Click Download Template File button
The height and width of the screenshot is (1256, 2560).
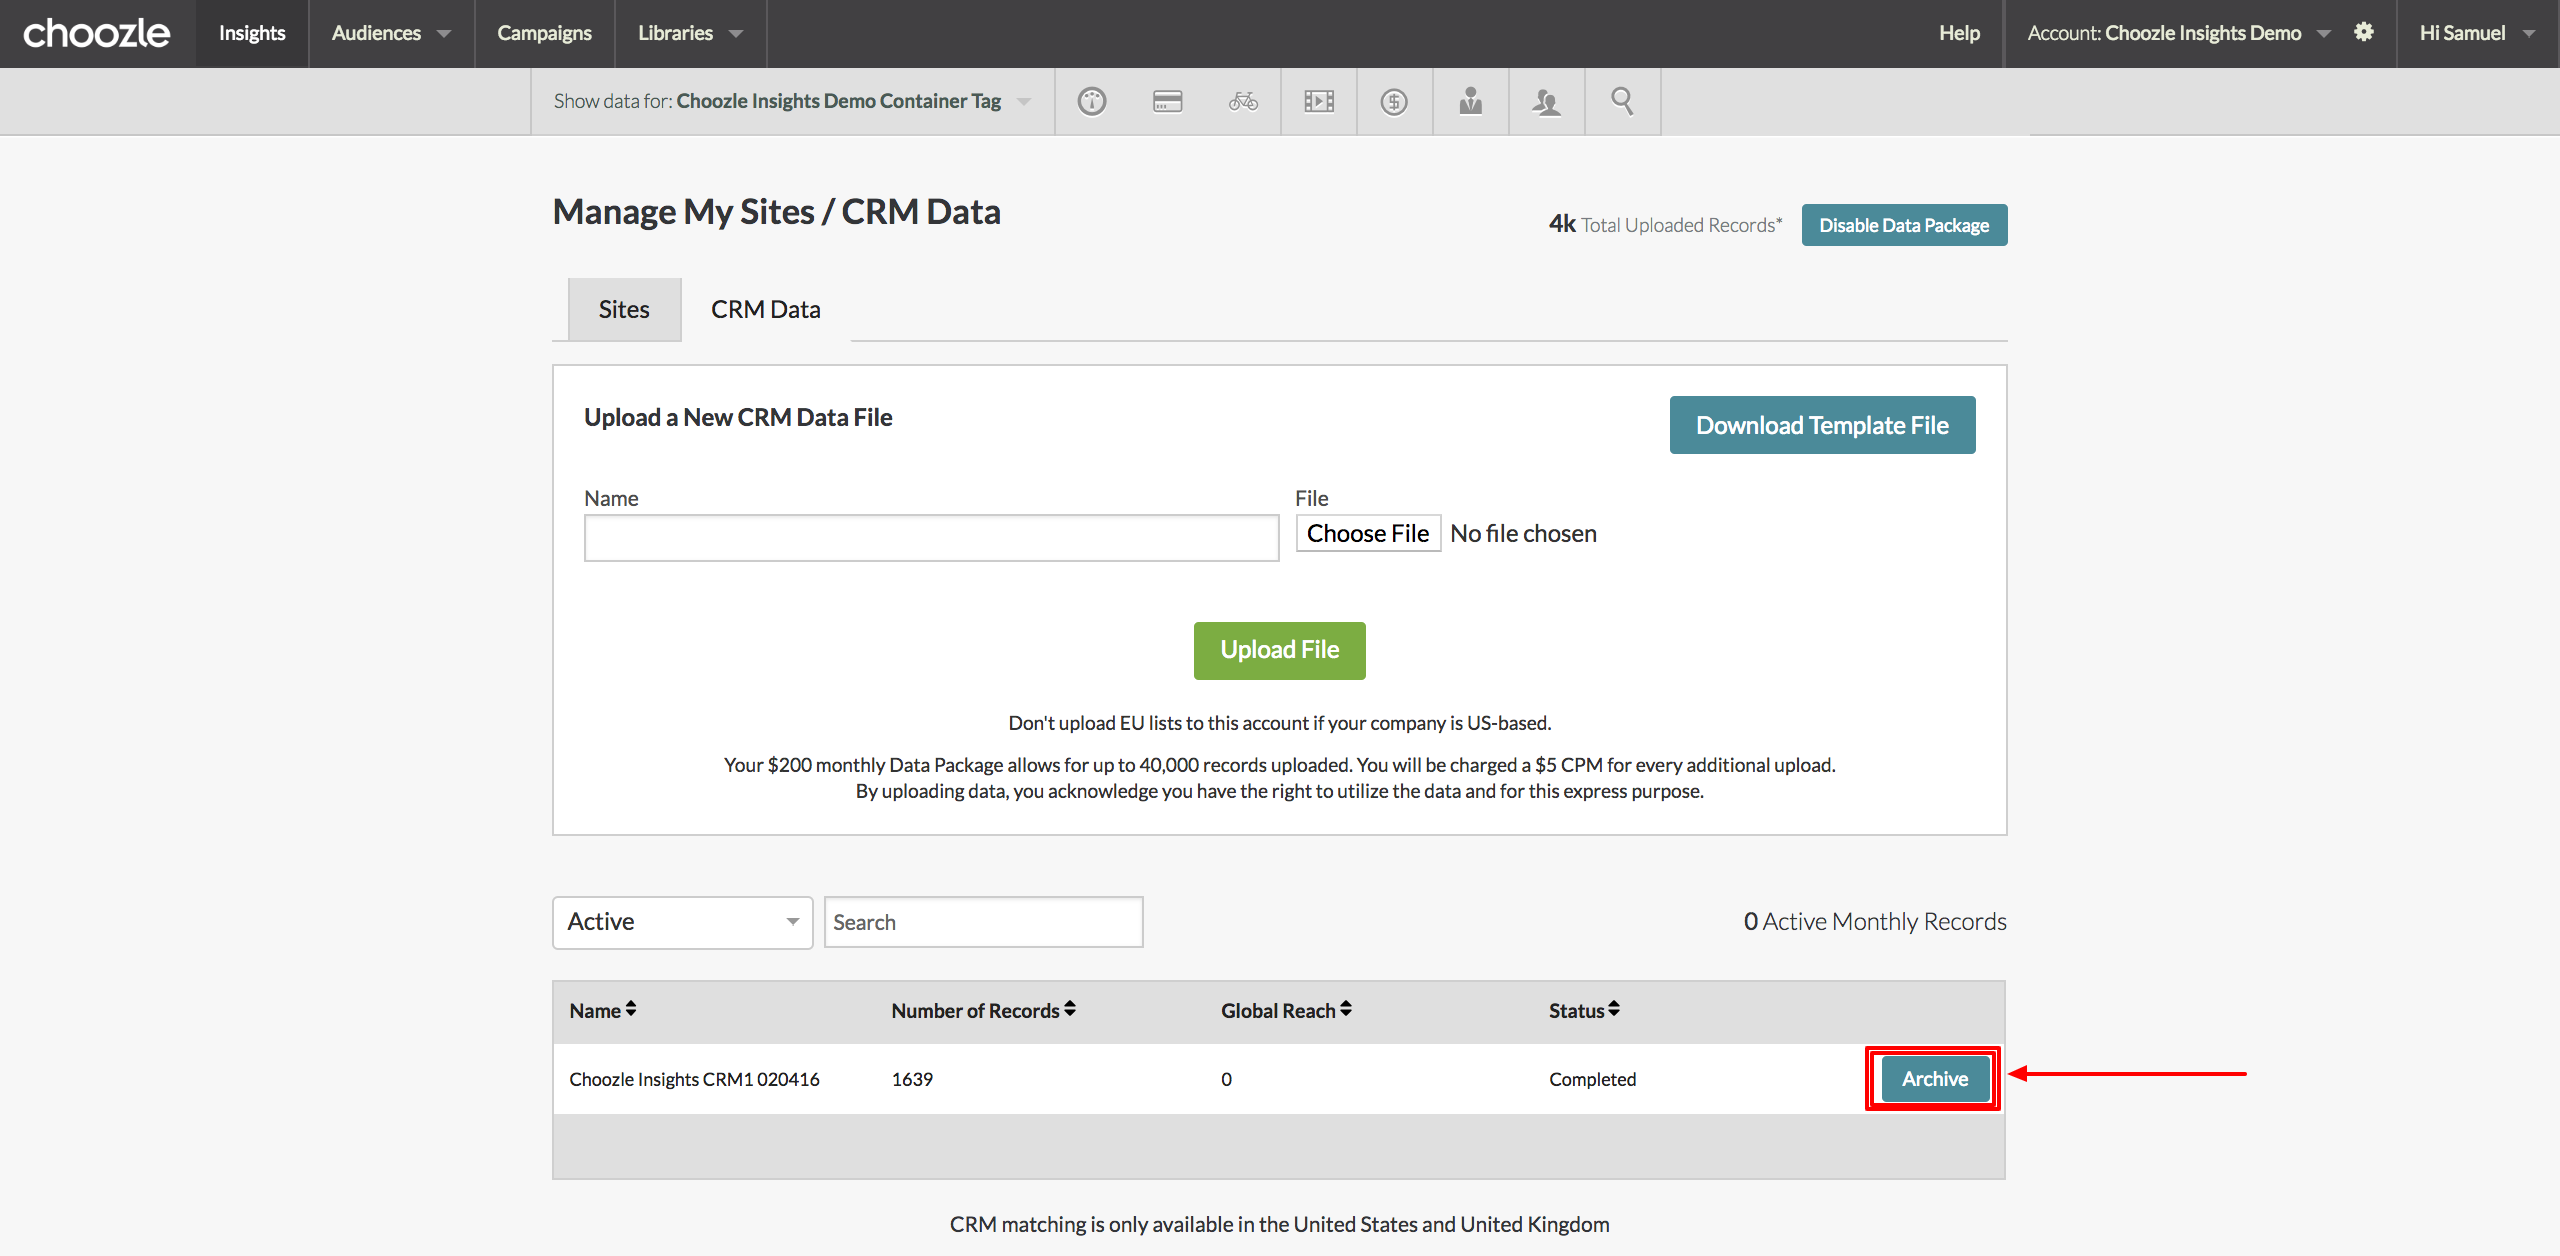pos(1822,425)
